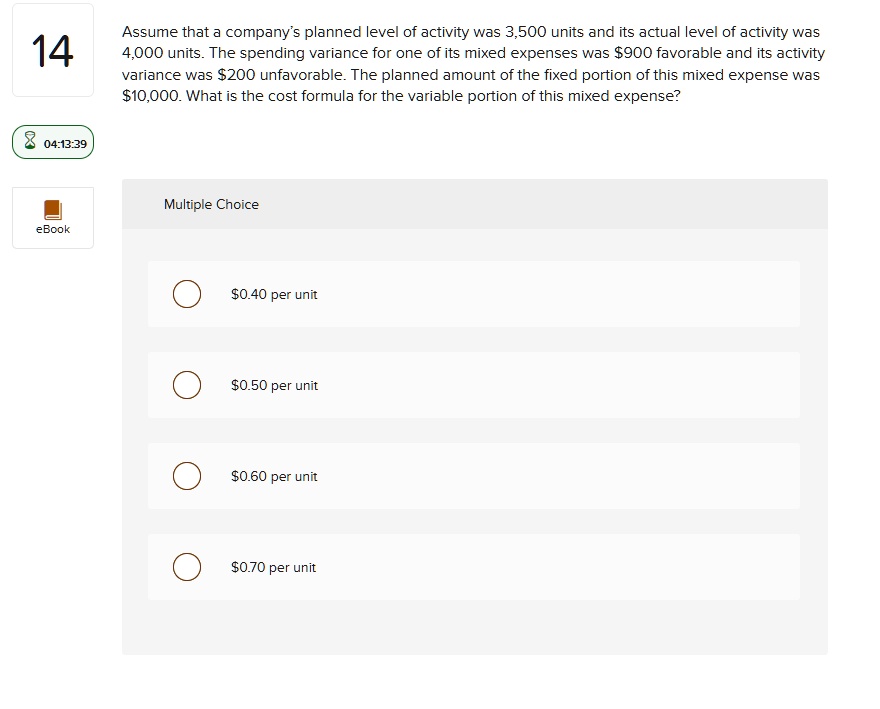Click the hourglass icon in the timer pill
This screenshot has height=709, width=880.
point(30,142)
